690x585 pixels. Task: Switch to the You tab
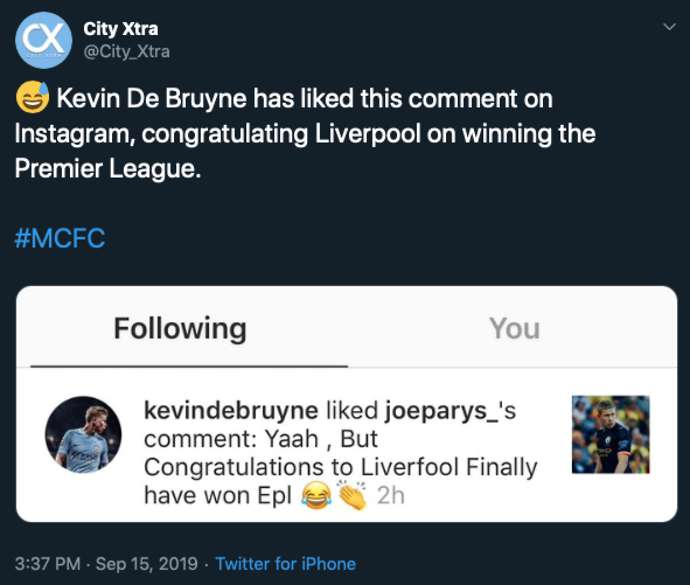pyautogui.click(x=514, y=328)
